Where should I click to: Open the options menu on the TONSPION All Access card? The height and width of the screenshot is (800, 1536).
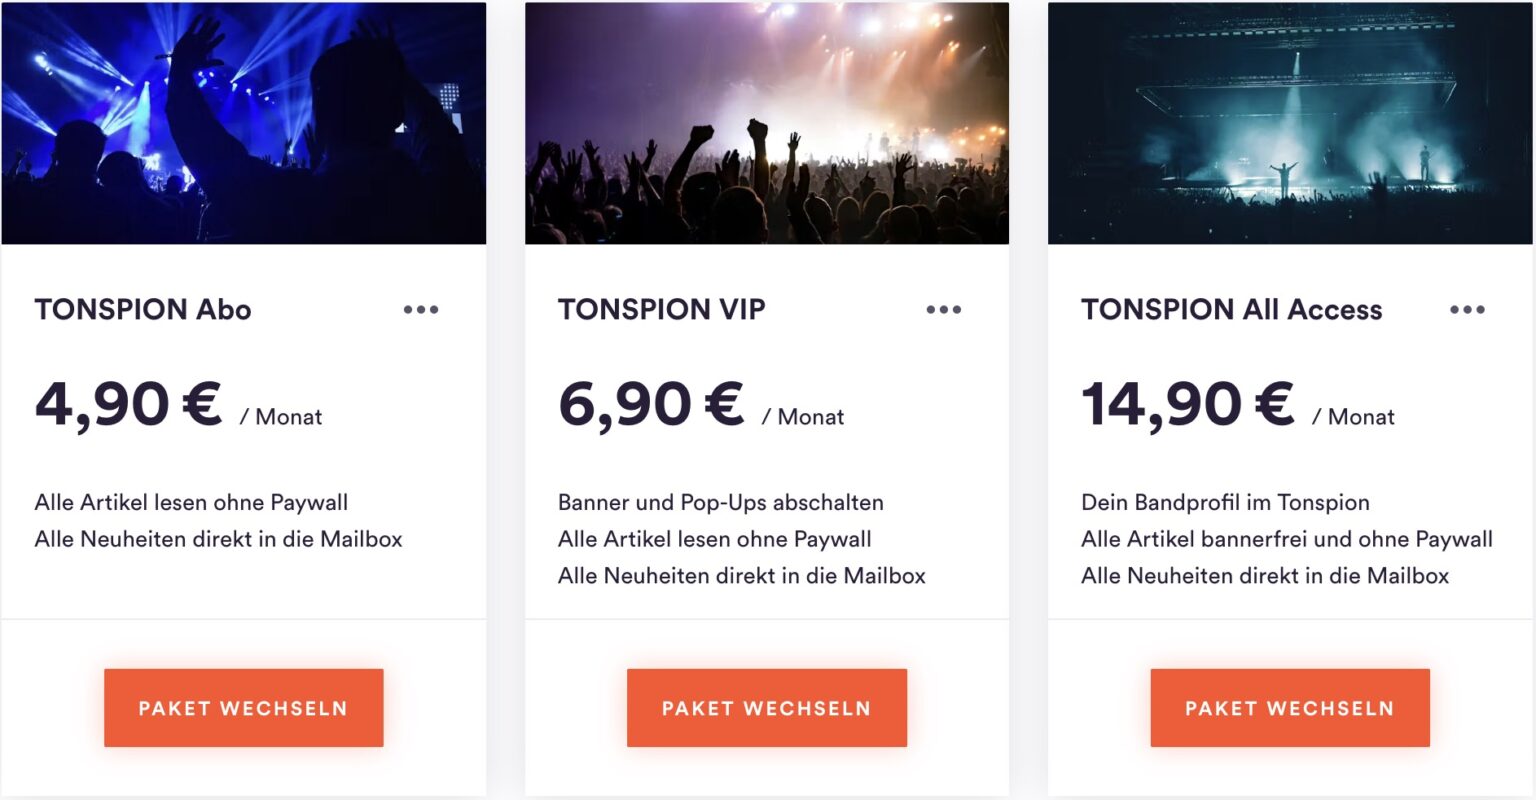click(x=1467, y=309)
